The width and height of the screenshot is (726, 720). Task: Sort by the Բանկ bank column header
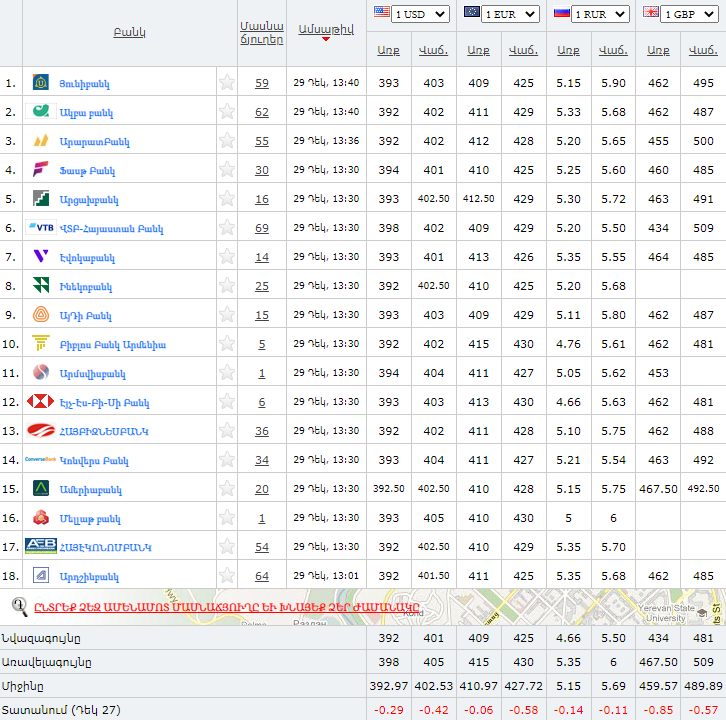point(130,32)
